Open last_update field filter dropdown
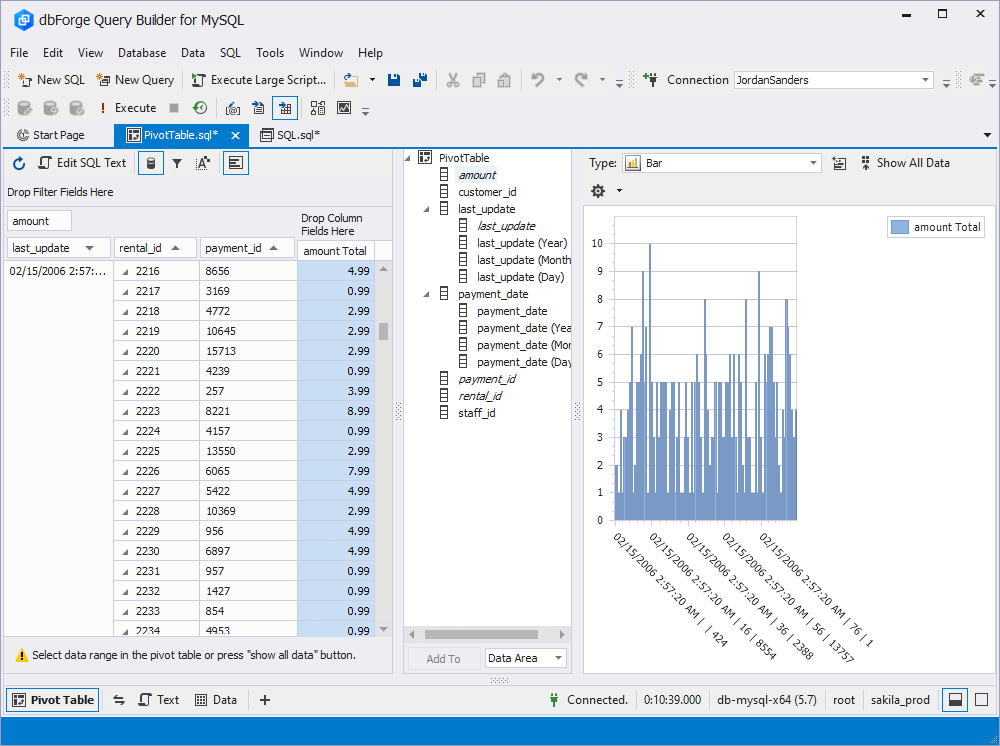This screenshot has height=746, width=1000. click(x=89, y=248)
